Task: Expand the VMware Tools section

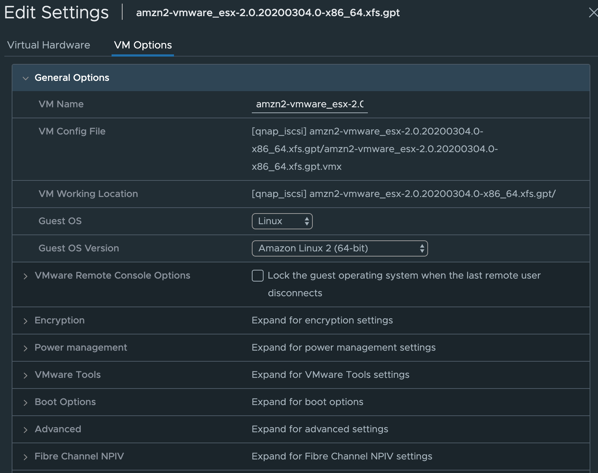Action: point(26,375)
